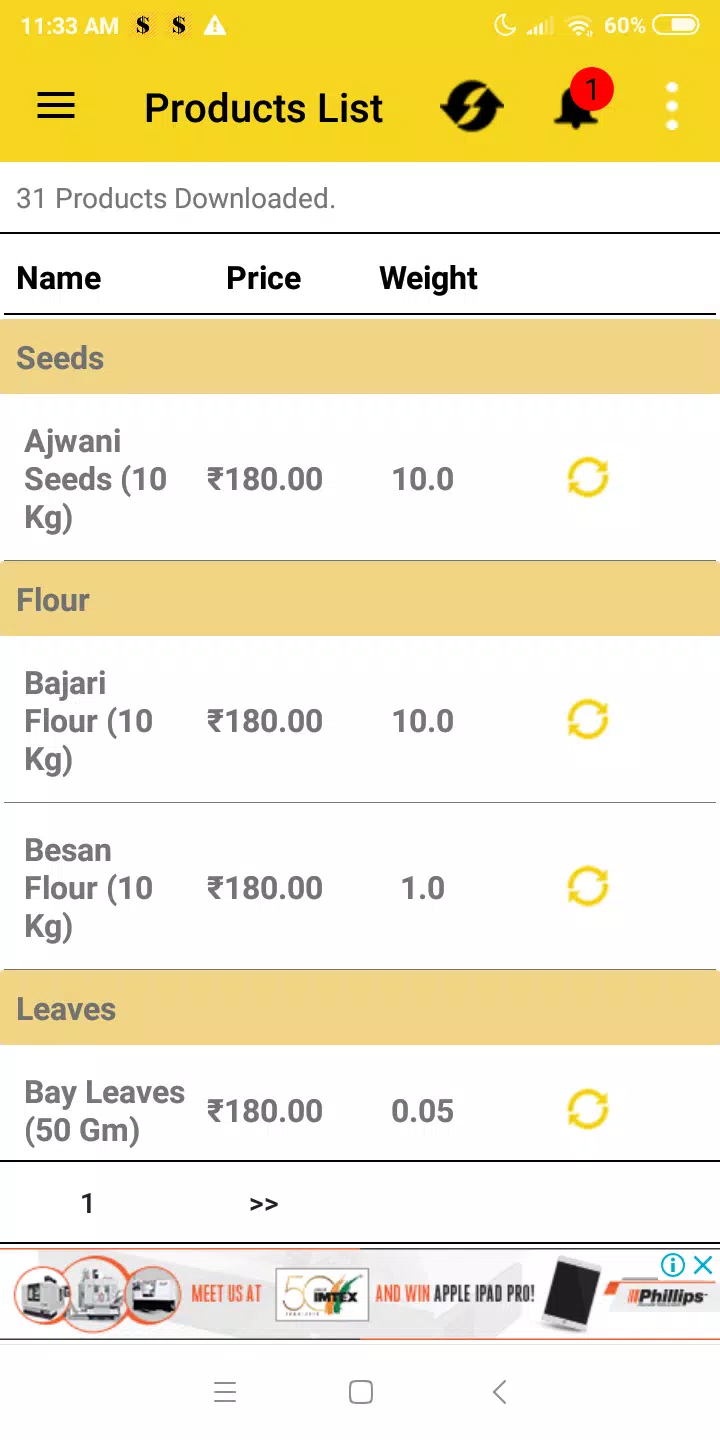This screenshot has height=1440, width=720.
Task: Refresh the Besan Flour product row
Action: 588,887
